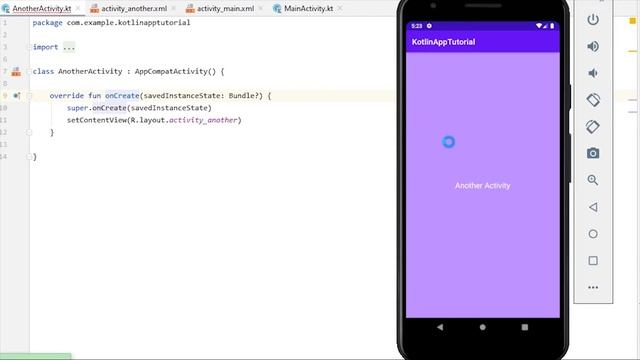Screen dimensions: 640x360
Task: Click the emulator toolbar Home circle
Action: [x=593, y=234]
